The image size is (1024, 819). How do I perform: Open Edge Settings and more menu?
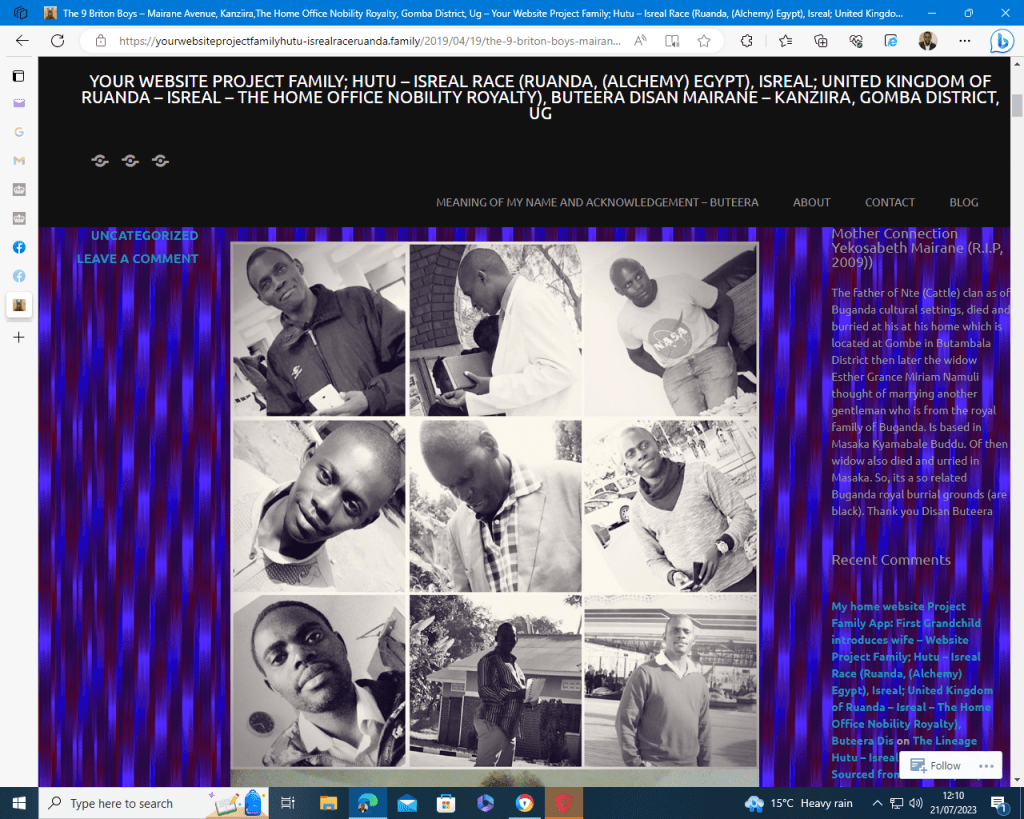[x=964, y=41]
